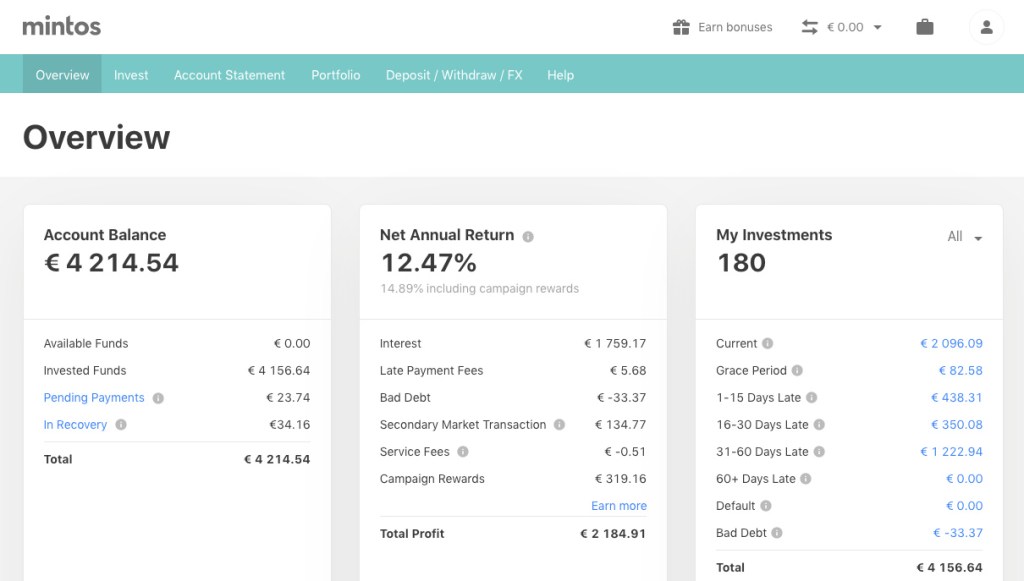Expand the € 0.00 balance dropdown
The height and width of the screenshot is (581, 1024).
(853, 27)
